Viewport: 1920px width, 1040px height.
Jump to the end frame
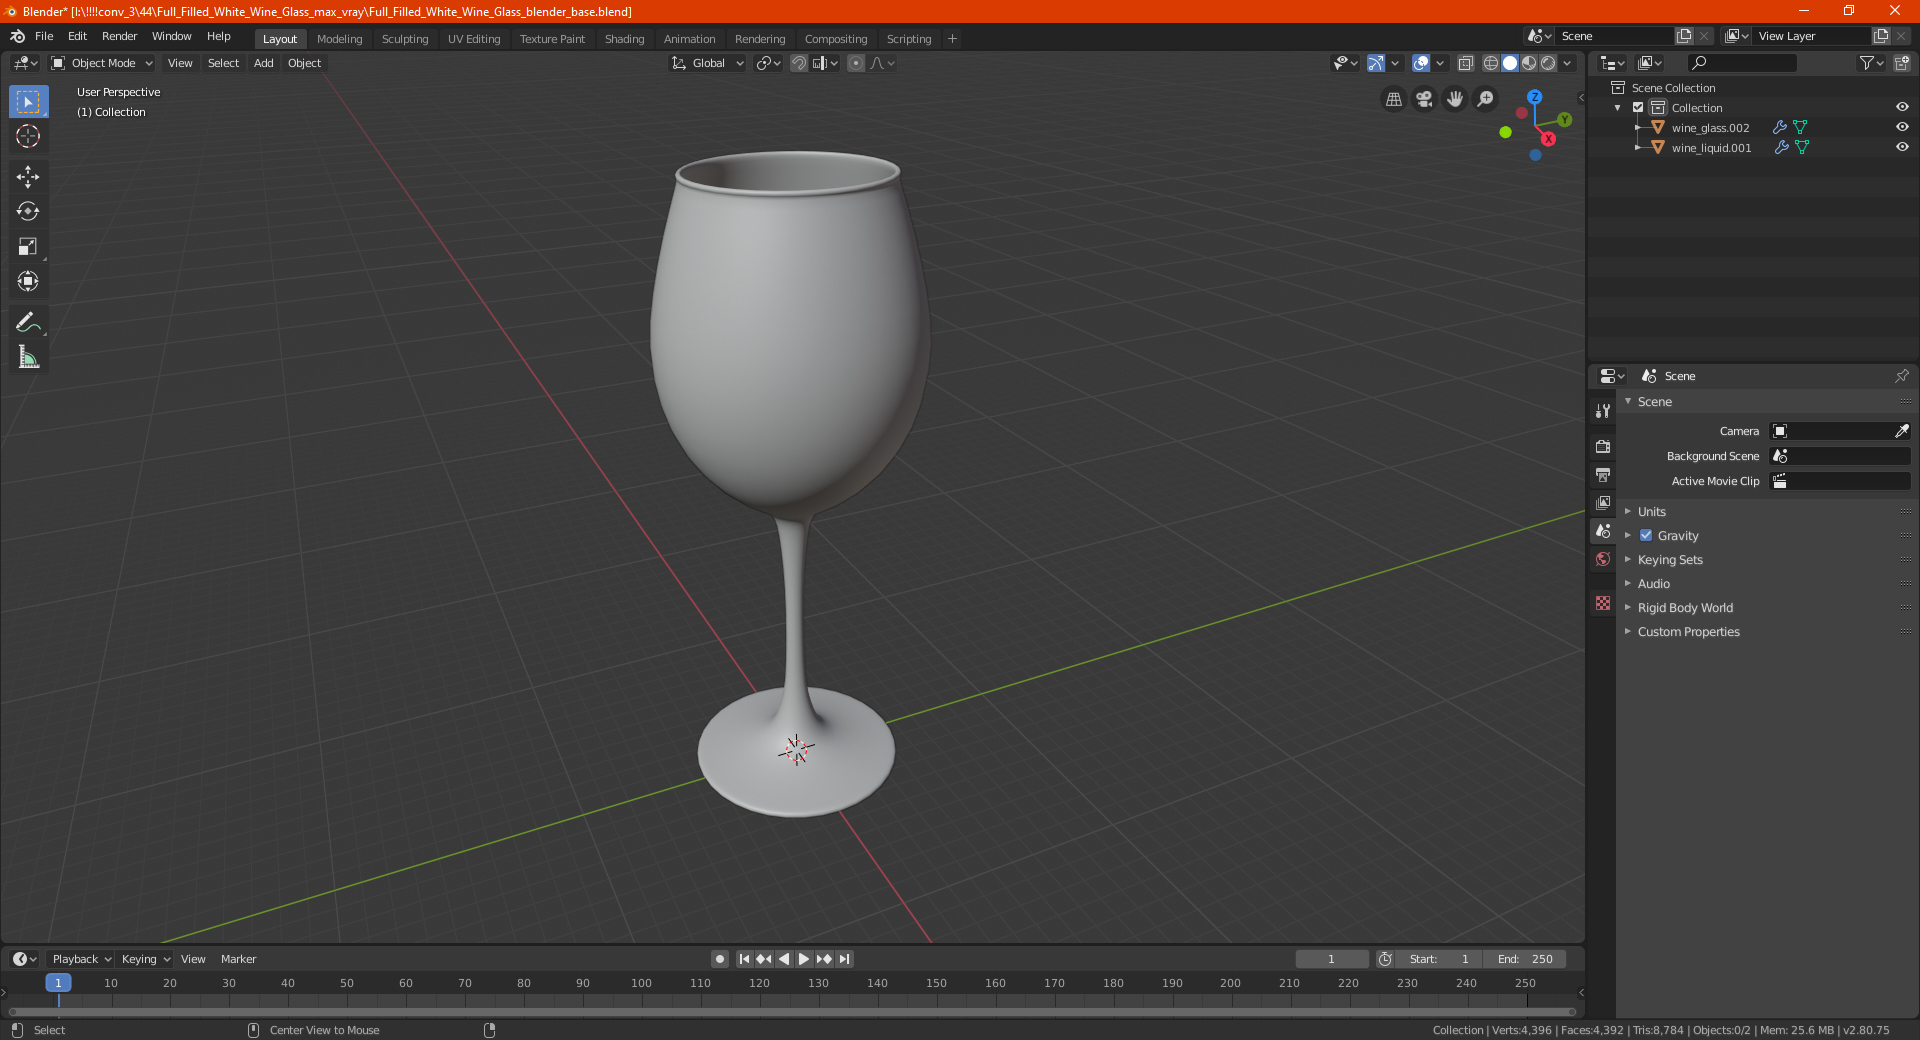point(844,959)
